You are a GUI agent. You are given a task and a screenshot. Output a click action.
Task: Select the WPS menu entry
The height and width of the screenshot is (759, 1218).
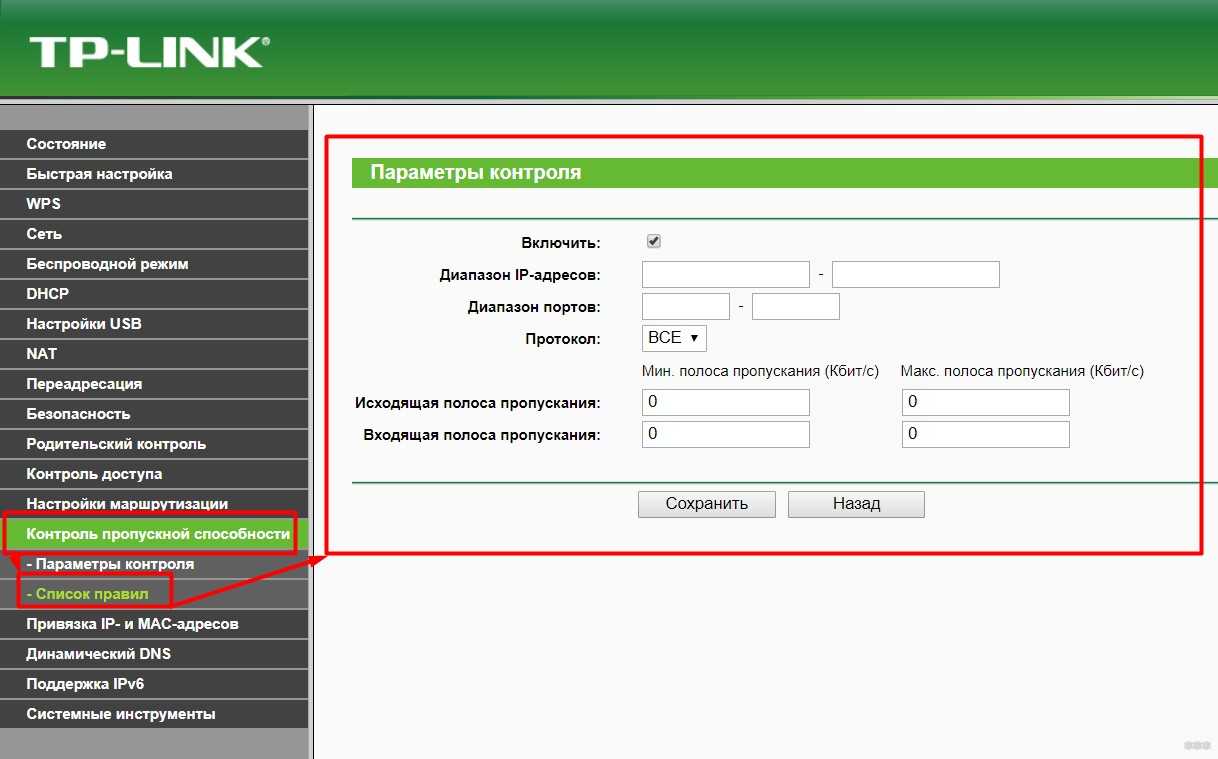pyautogui.click(x=154, y=204)
